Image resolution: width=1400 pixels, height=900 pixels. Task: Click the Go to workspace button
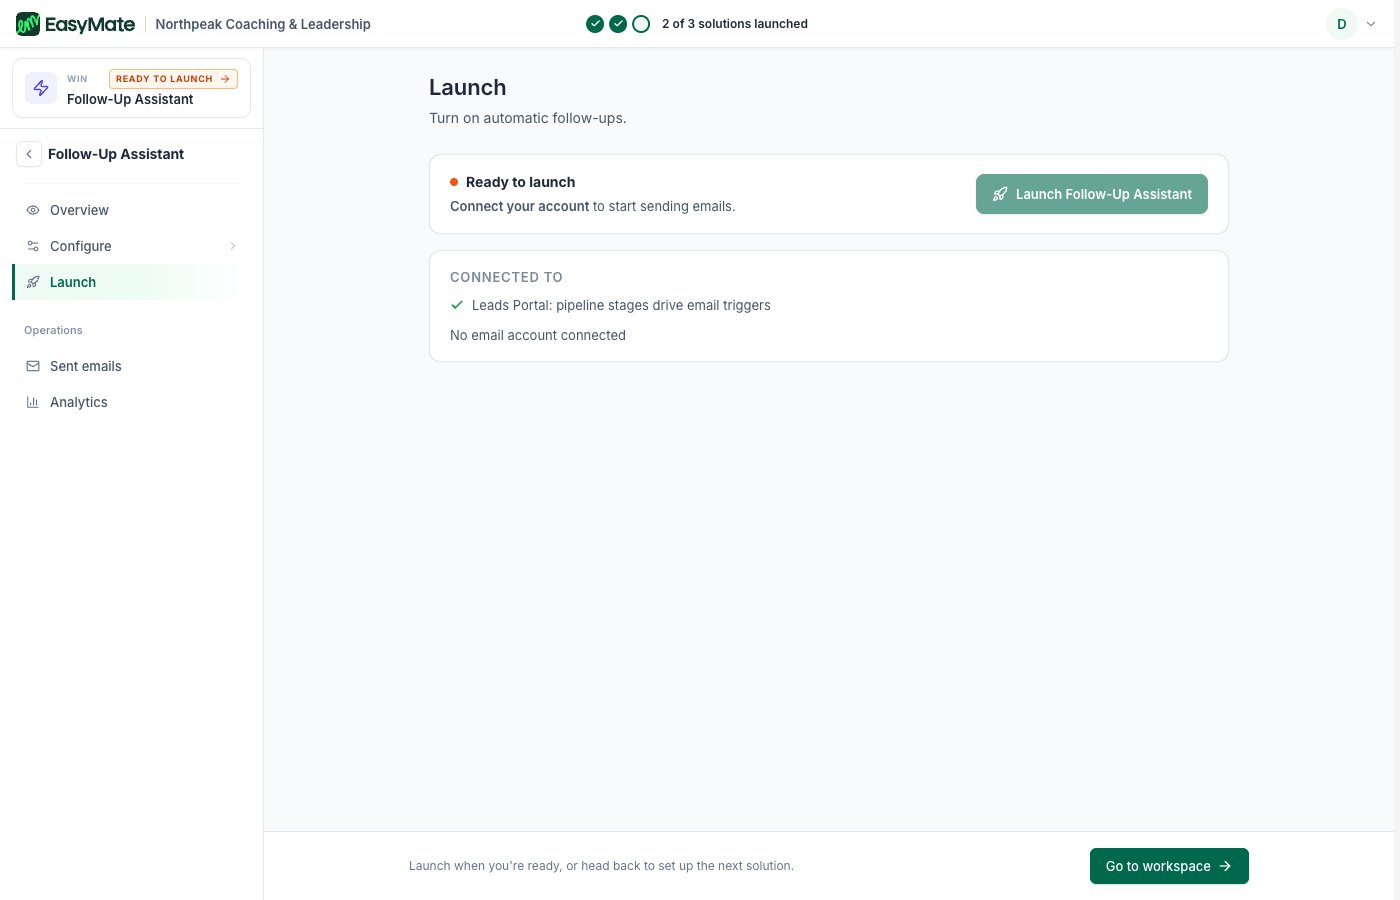pyautogui.click(x=1169, y=866)
